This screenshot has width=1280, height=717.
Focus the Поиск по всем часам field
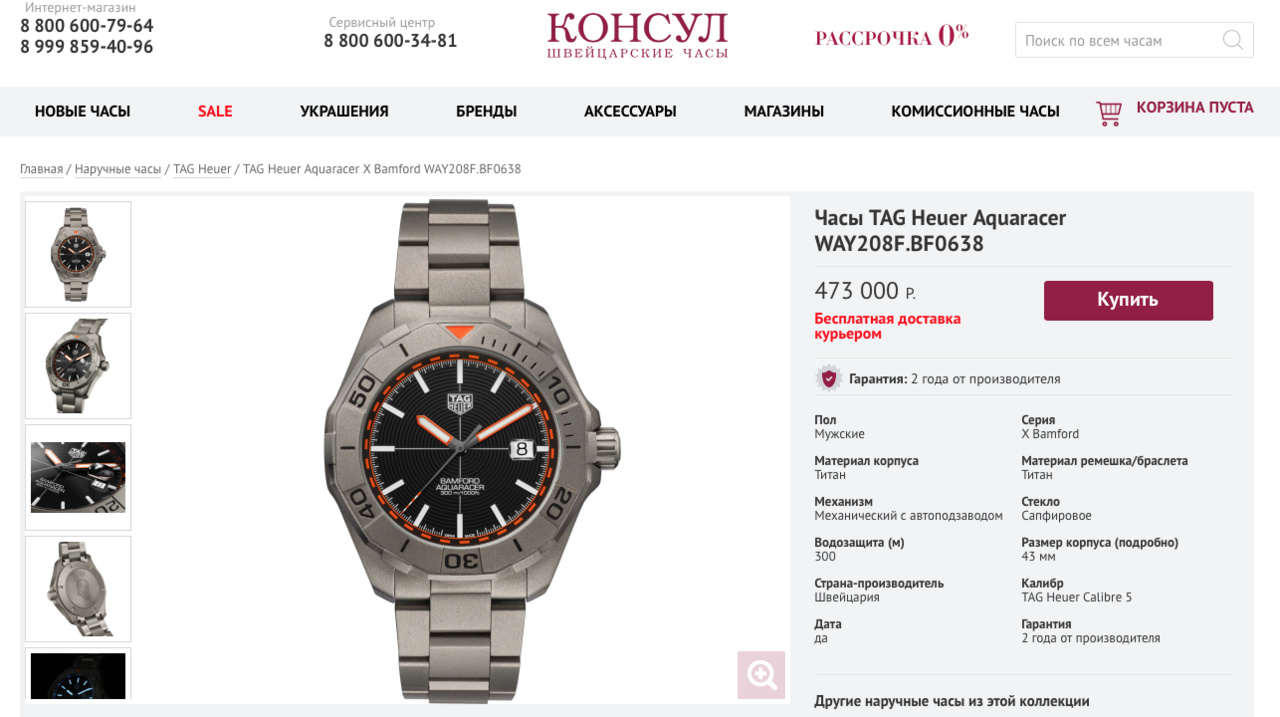click(1118, 40)
